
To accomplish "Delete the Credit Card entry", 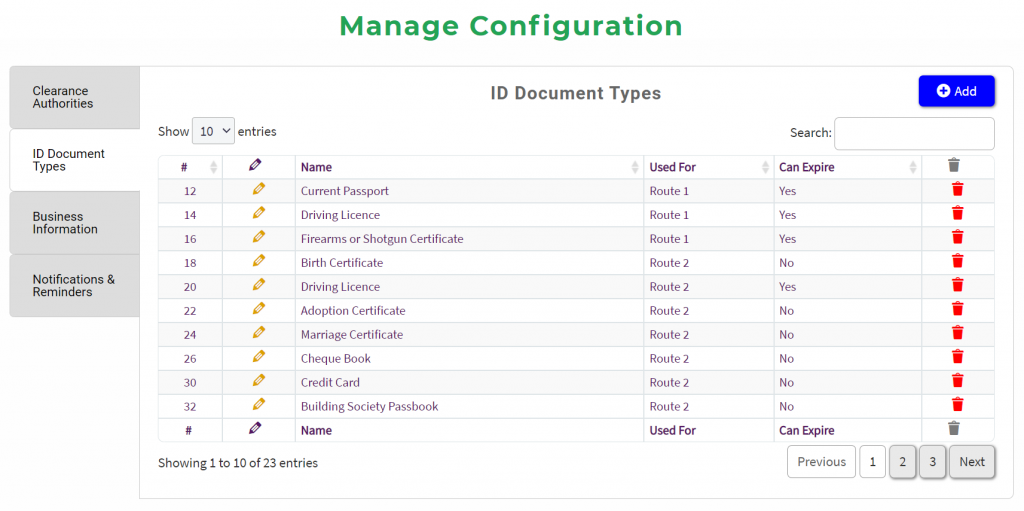I will 957,382.
